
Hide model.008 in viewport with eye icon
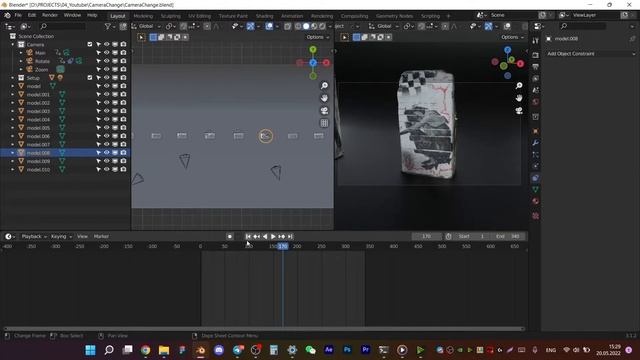pos(107,153)
